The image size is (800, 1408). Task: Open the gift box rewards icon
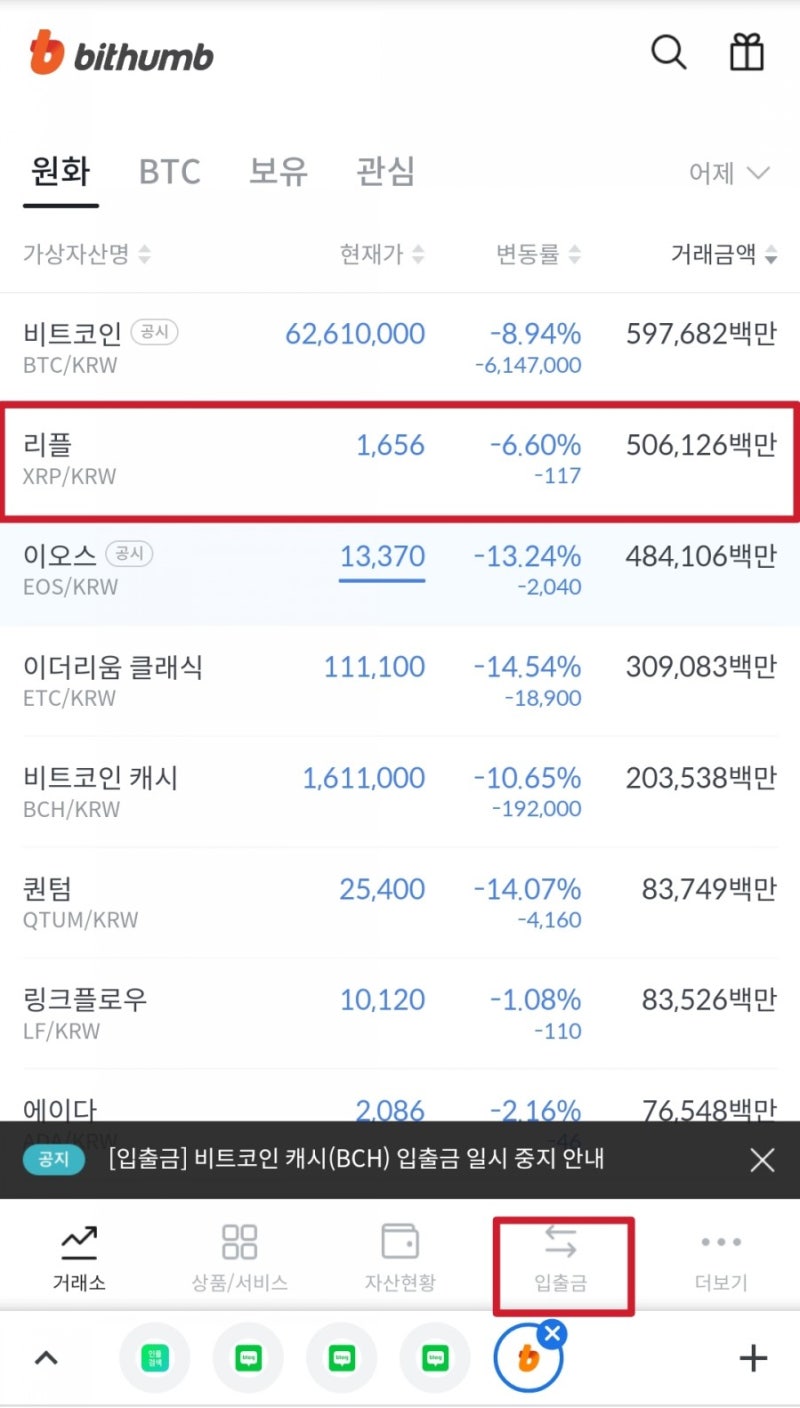pyautogui.click(x=747, y=52)
